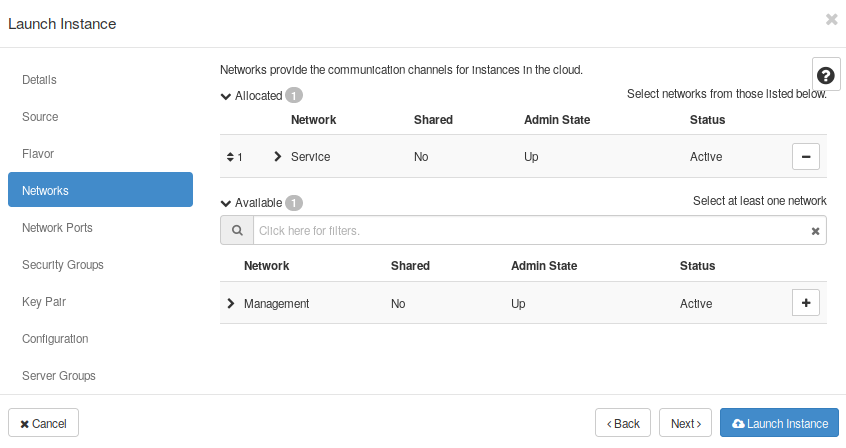The width and height of the screenshot is (846, 448).
Task: Add Management network with plus button
Action: (806, 303)
